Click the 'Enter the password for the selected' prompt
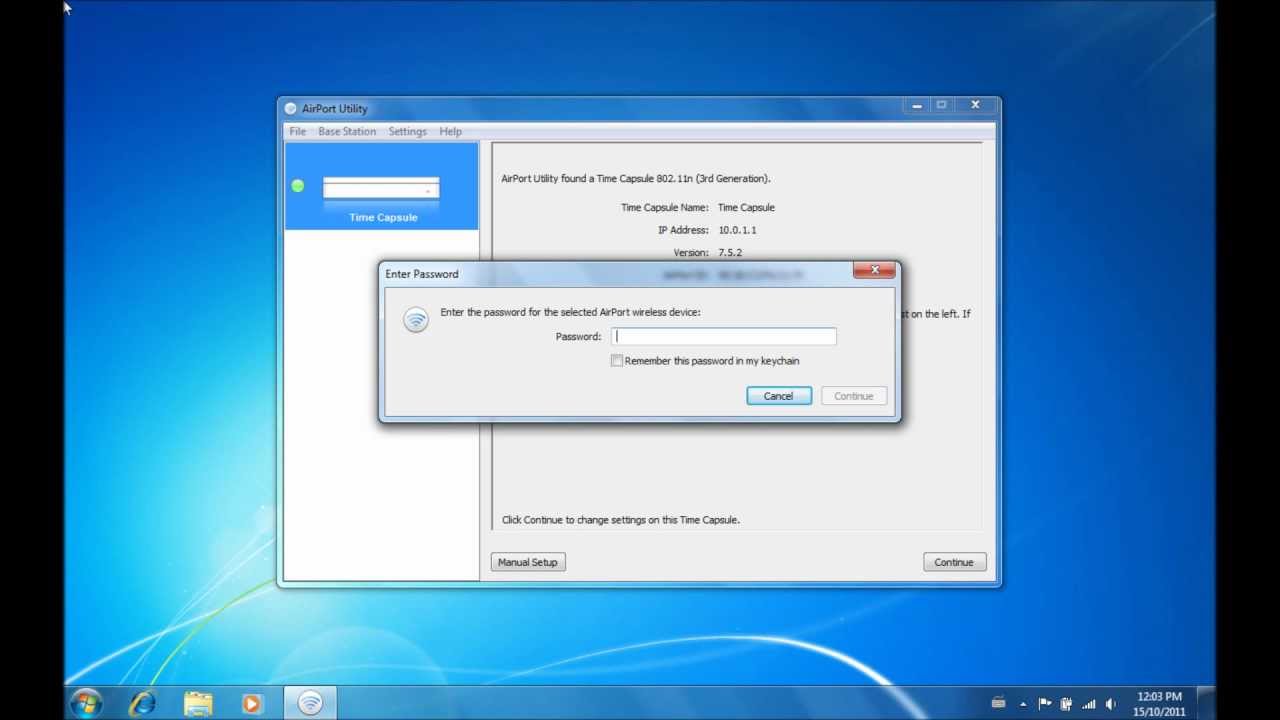This screenshot has height=720, width=1280. 570,312
